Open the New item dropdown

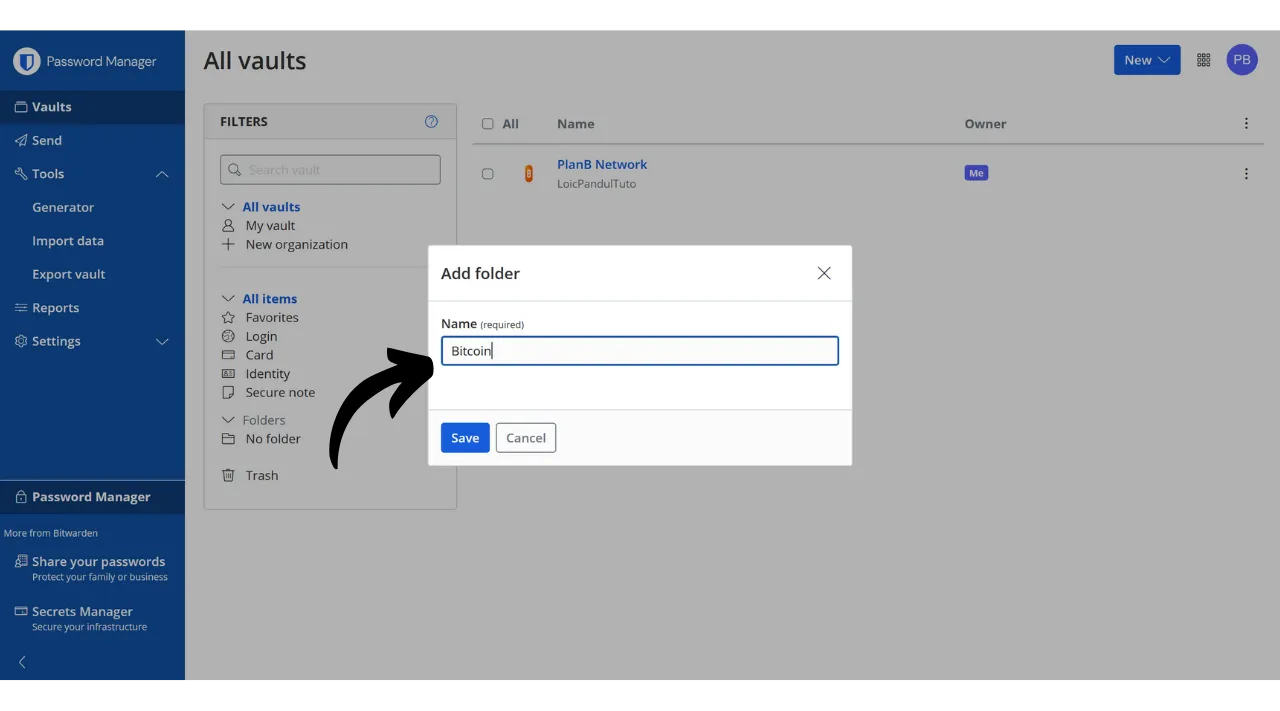pos(1146,60)
